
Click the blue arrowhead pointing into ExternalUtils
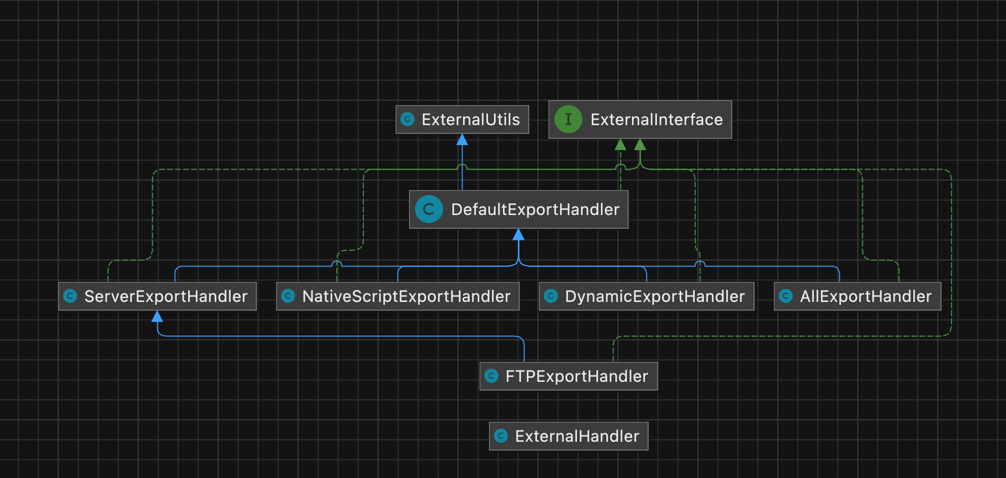tap(462, 141)
